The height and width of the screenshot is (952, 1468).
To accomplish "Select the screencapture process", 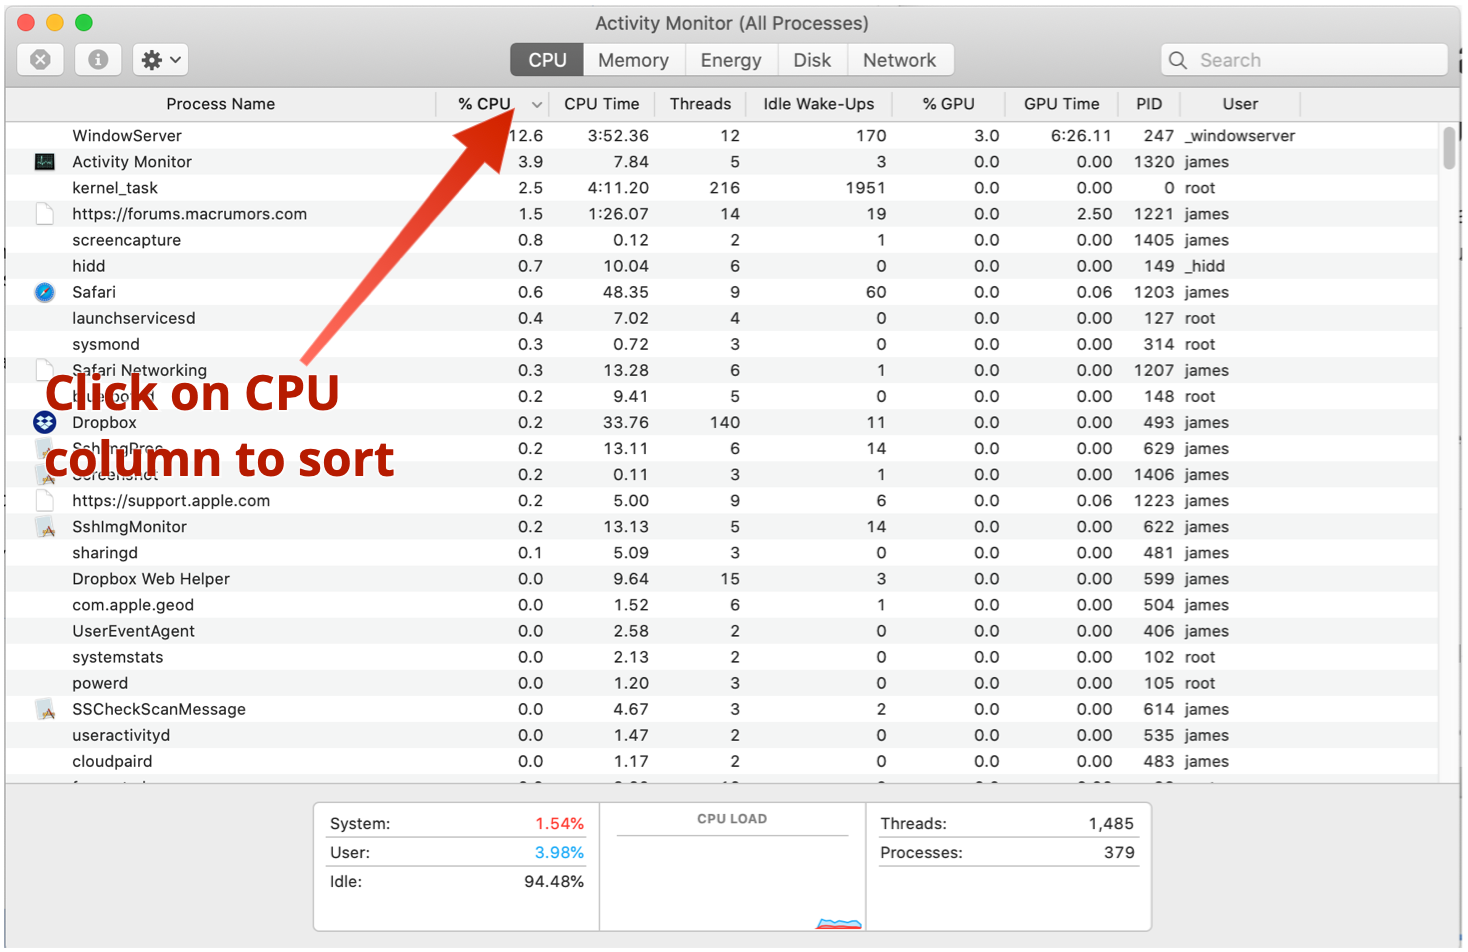I will (x=126, y=240).
